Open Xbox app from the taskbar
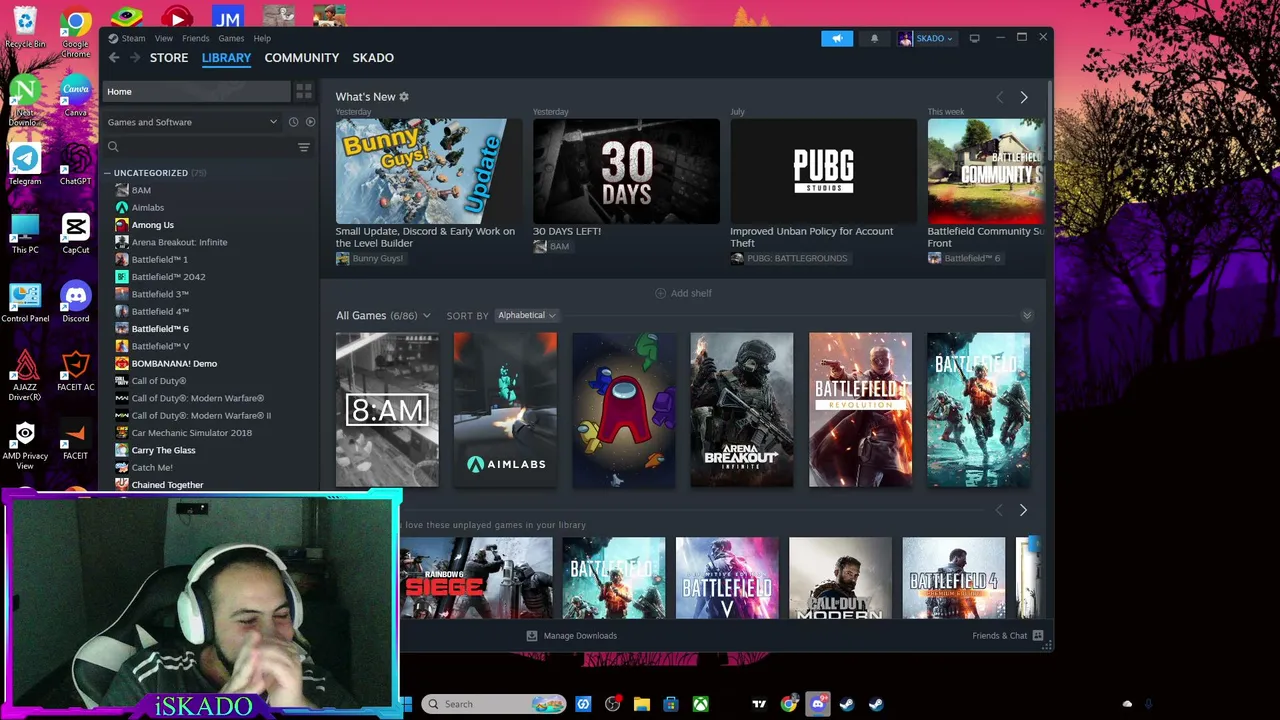This screenshot has width=1280, height=720. coord(700,704)
